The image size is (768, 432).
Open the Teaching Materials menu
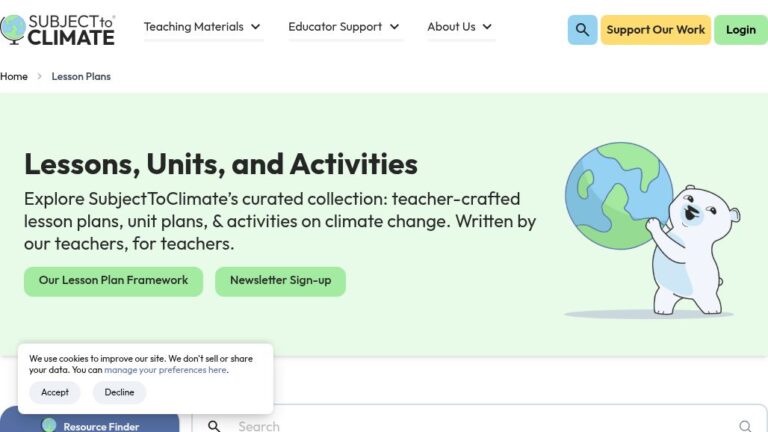(x=202, y=27)
